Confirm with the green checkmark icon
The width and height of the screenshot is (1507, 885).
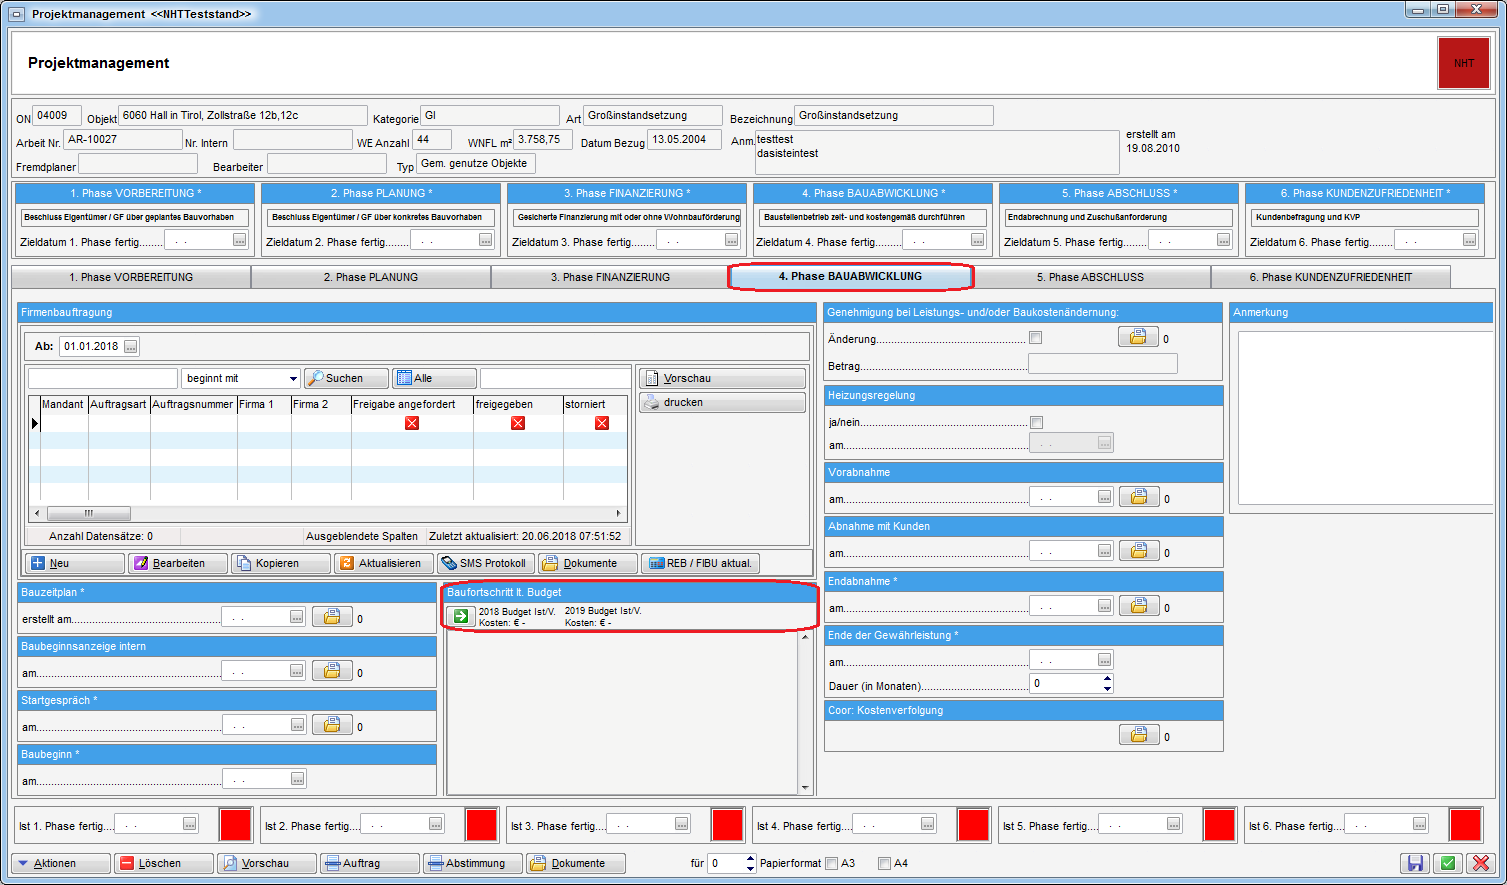coord(1447,863)
